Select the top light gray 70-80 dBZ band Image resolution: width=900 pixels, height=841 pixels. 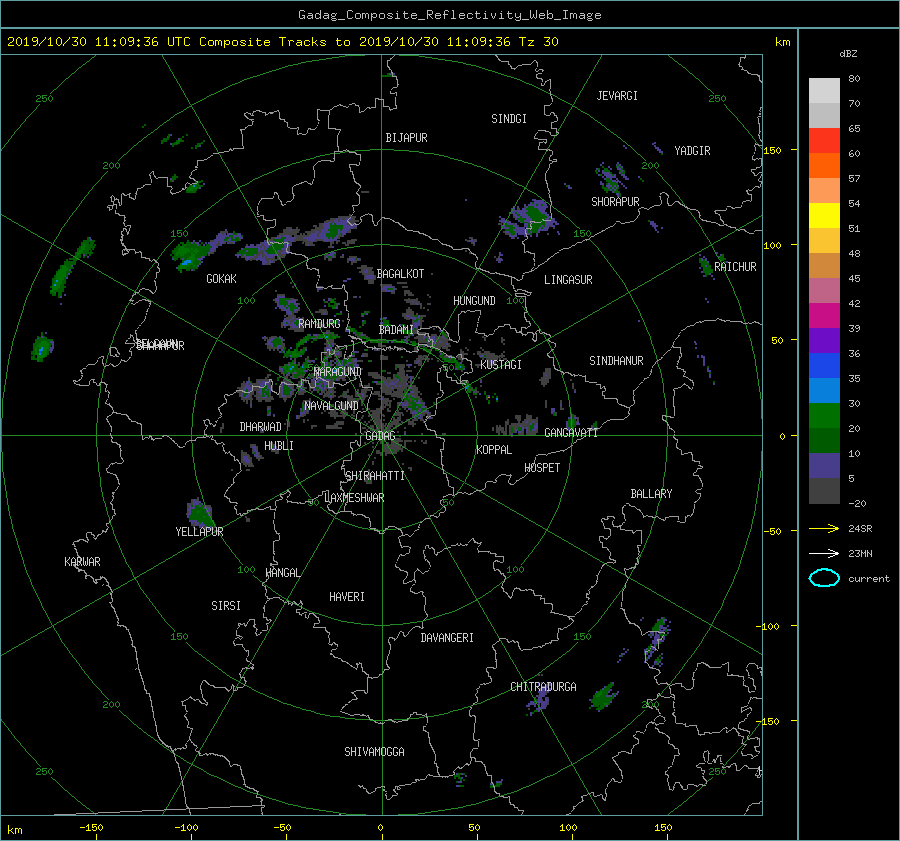(824, 91)
